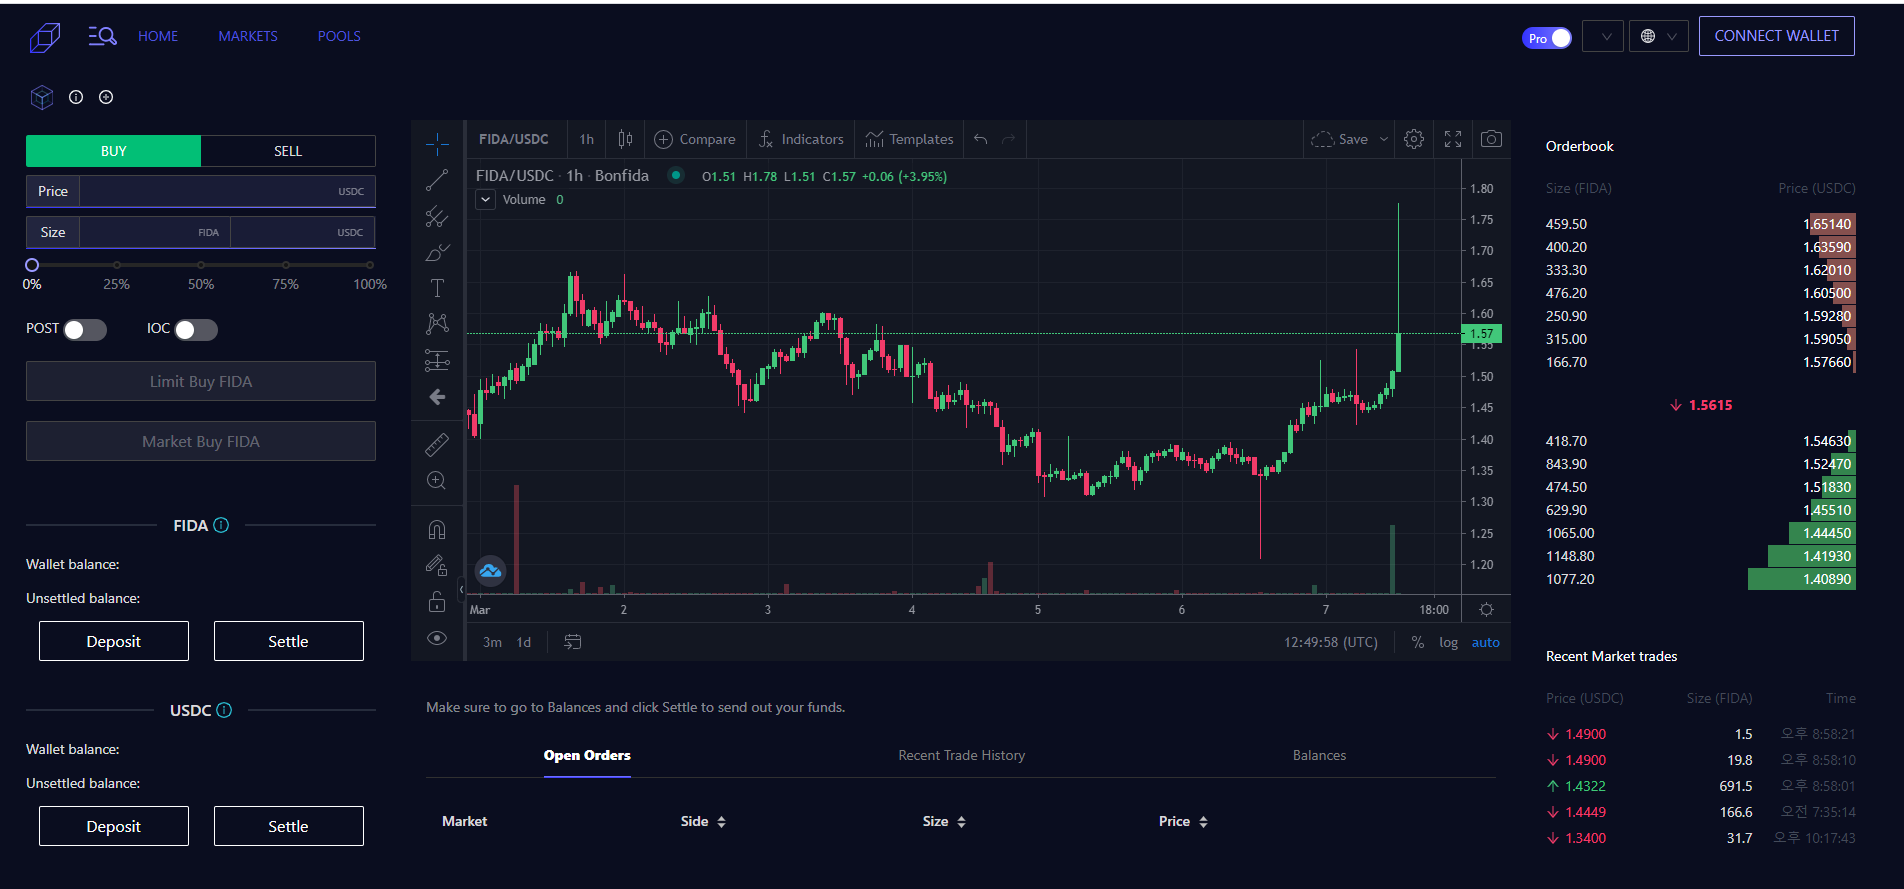Open the chart patterns tool
1904x889 pixels.
coord(437,324)
